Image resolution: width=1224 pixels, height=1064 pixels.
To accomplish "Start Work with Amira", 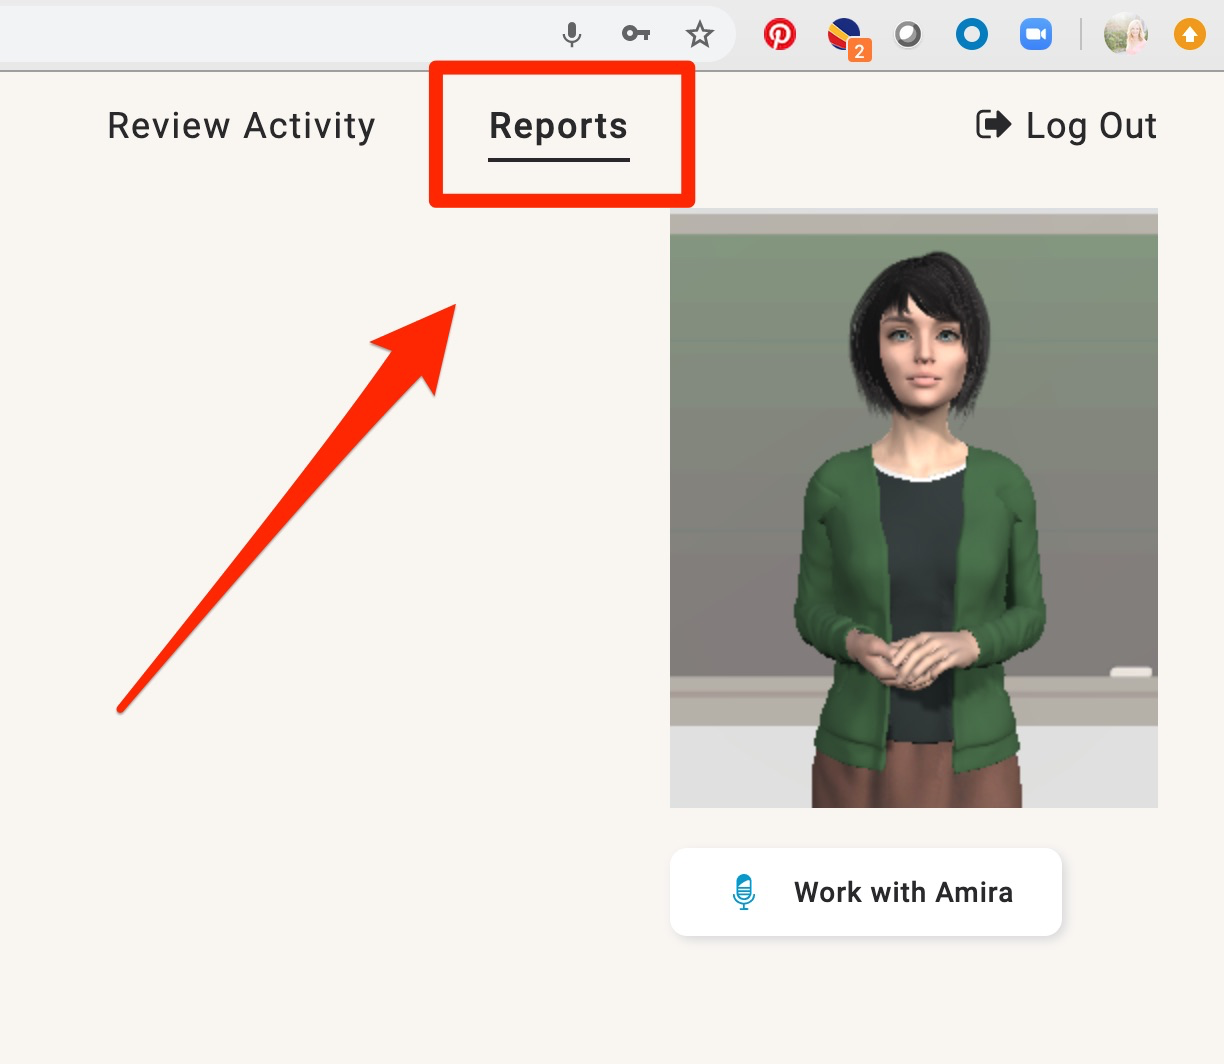I will pos(866,892).
